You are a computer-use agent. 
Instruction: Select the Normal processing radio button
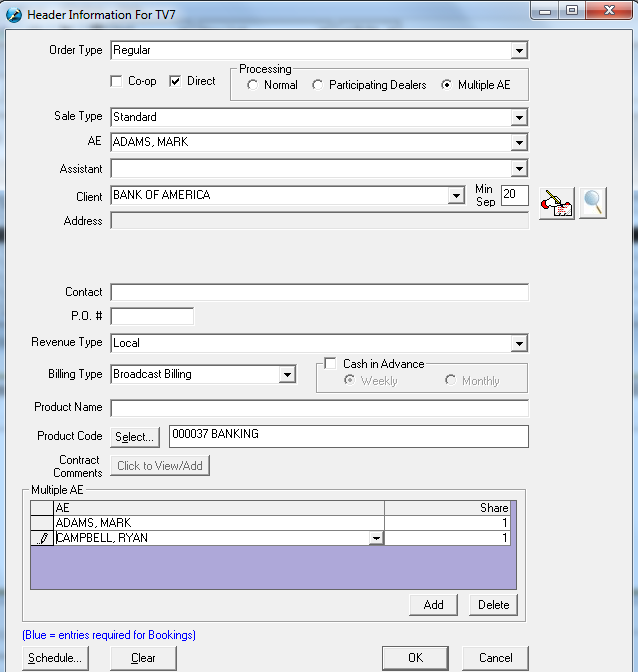coord(253,85)
